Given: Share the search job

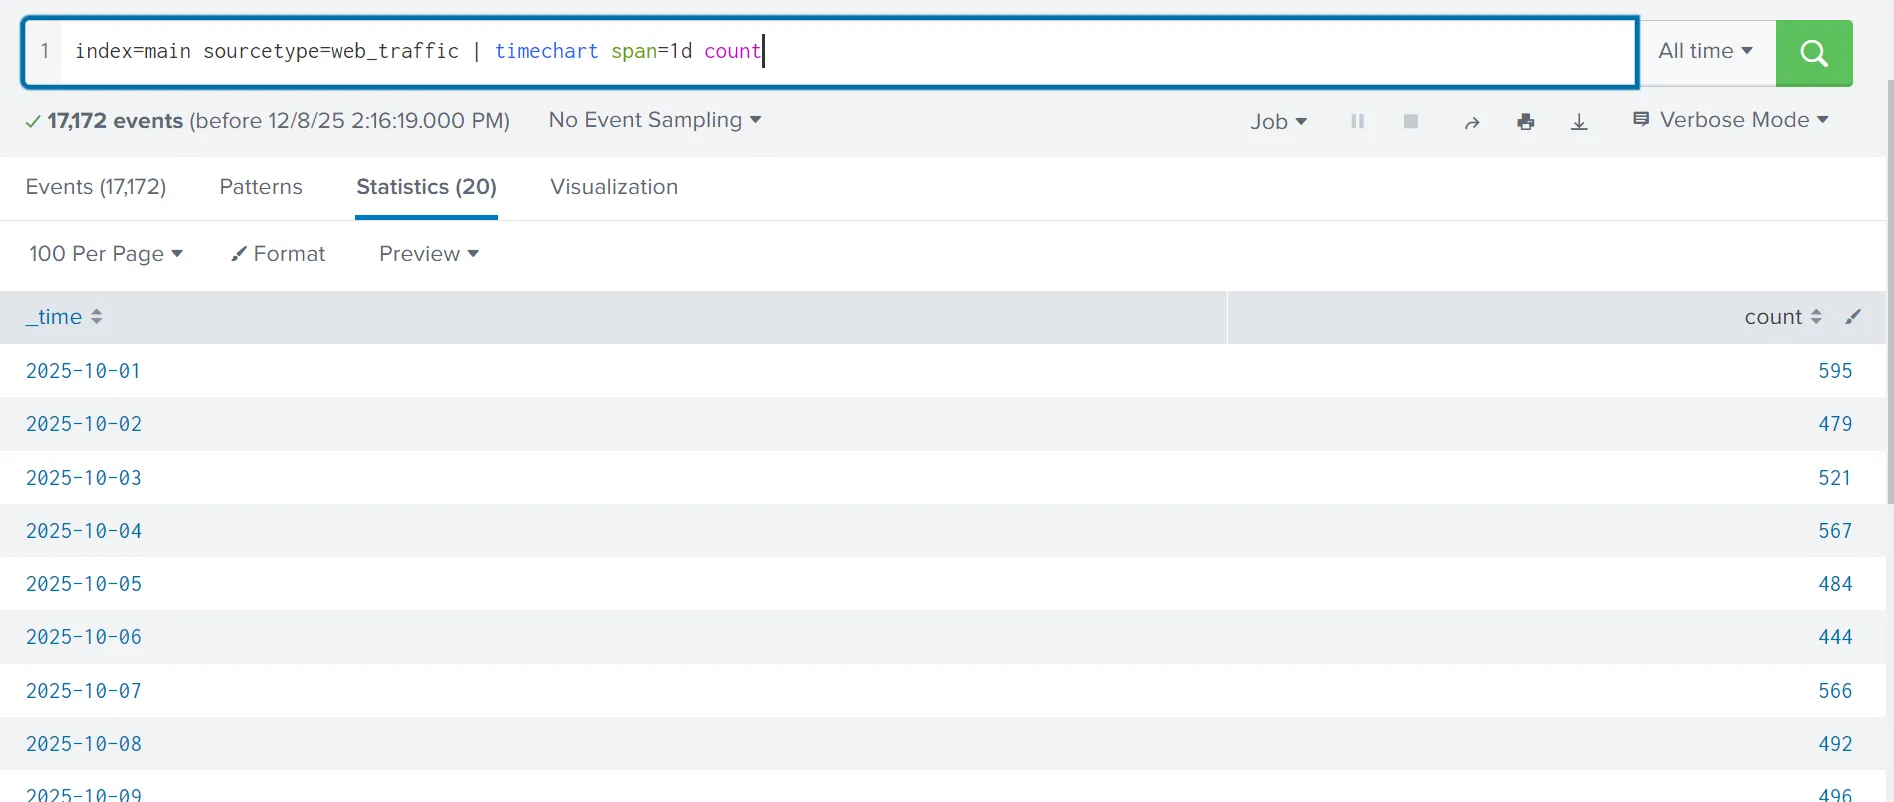Looking at the screenshot, I should point(1472,122).
